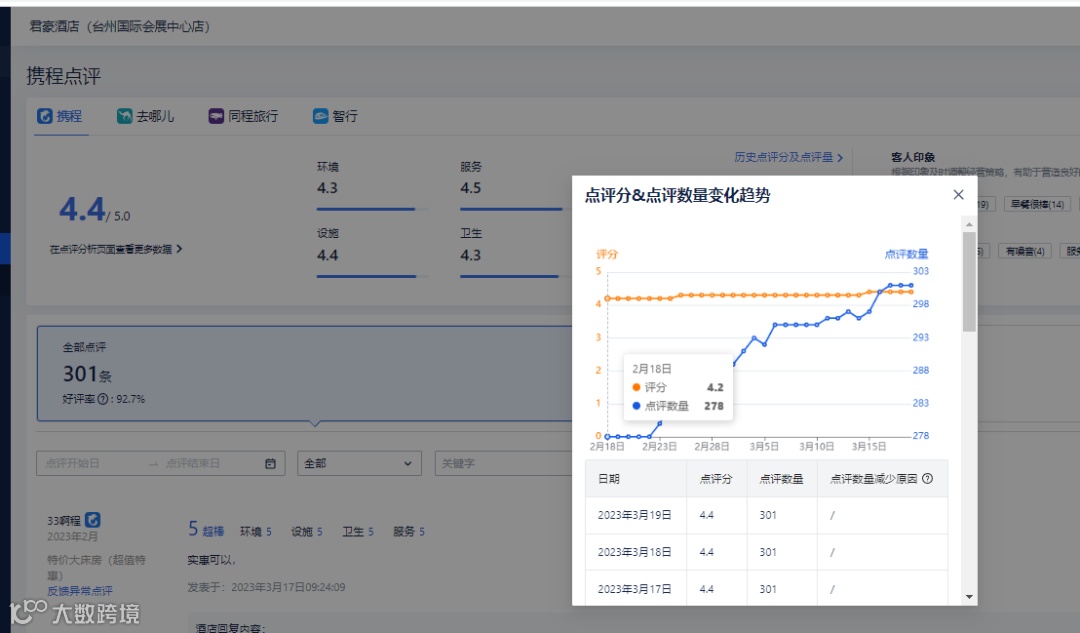This screenshot has height=633, width=1080.
Task: Click the 早餐很棒(14) impression tag
Action: coord(1037,205)
